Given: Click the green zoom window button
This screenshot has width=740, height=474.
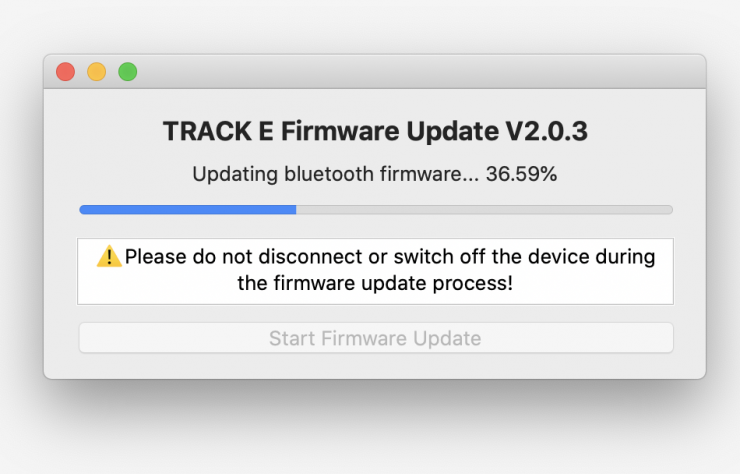Looking at the screenshot, I should (x=127, y=72).
